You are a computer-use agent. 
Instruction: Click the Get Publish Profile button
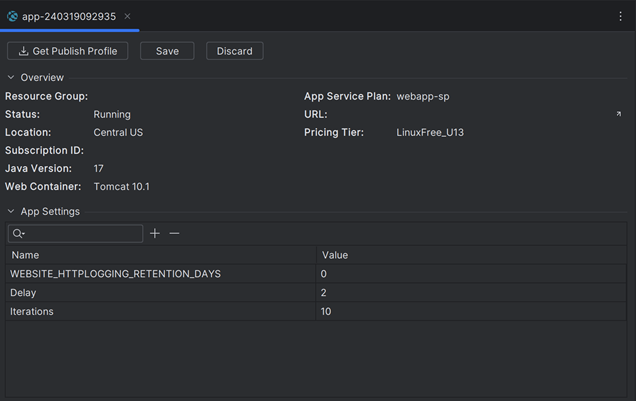67,51
